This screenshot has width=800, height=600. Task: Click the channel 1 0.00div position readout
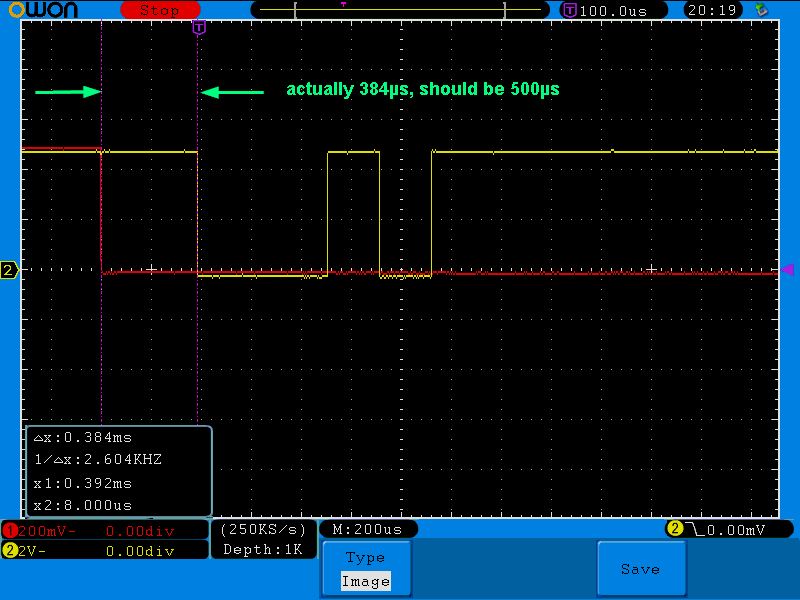(140, 531)
